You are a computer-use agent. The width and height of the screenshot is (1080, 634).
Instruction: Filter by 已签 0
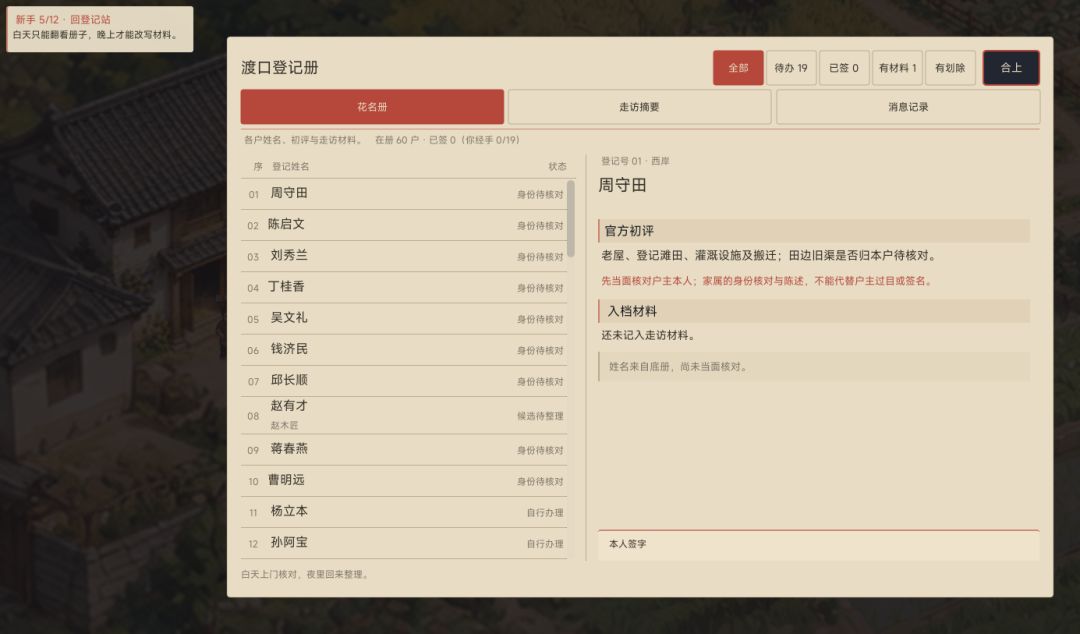pos(844,68)
